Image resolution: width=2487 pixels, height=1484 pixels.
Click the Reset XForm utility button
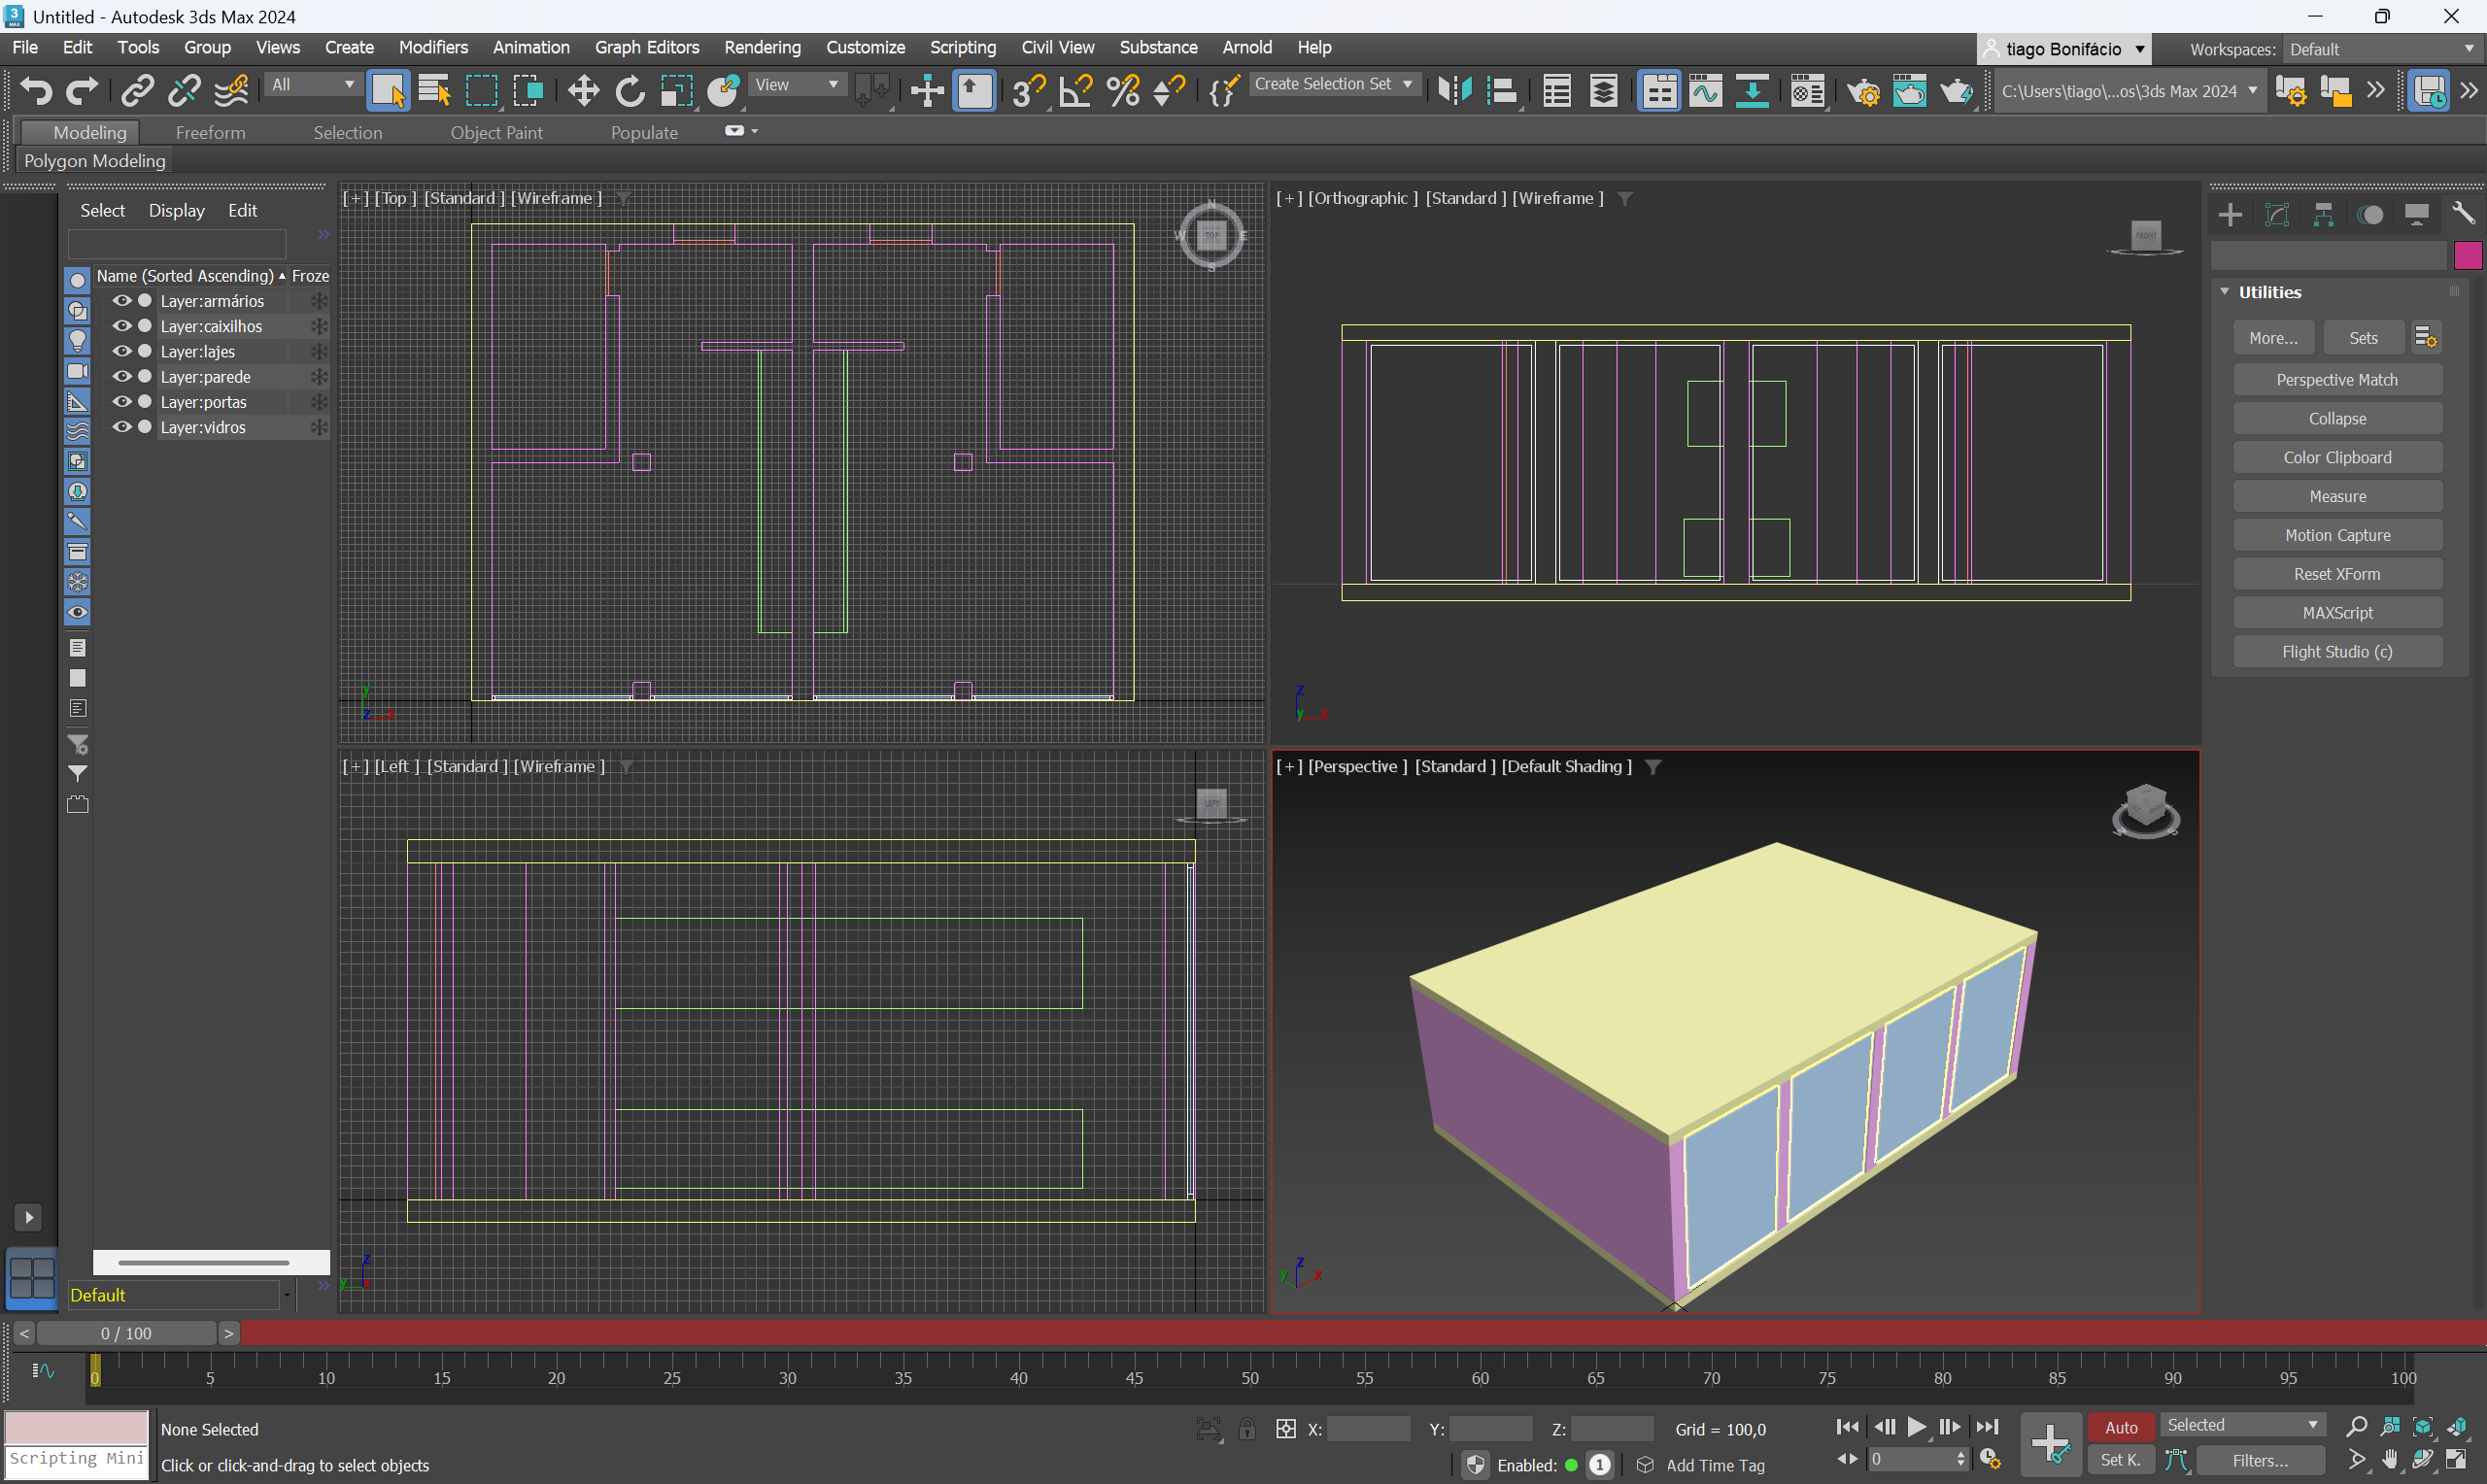(2337, 574)
